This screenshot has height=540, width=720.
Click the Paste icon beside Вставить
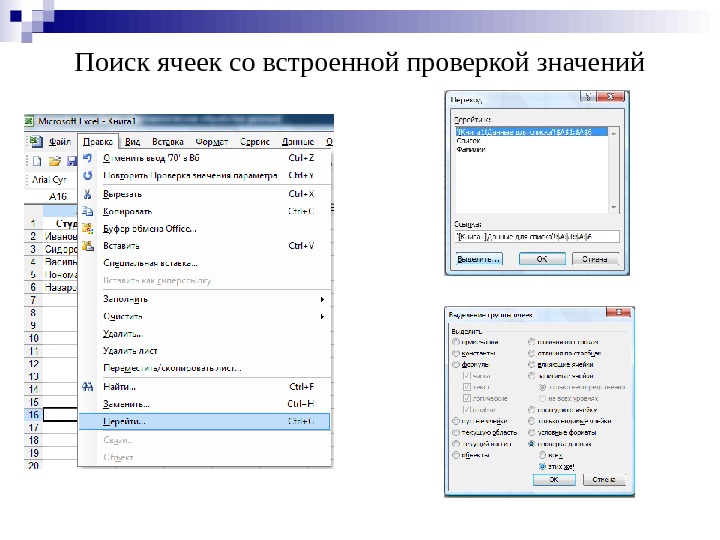[x=87, y=246]
